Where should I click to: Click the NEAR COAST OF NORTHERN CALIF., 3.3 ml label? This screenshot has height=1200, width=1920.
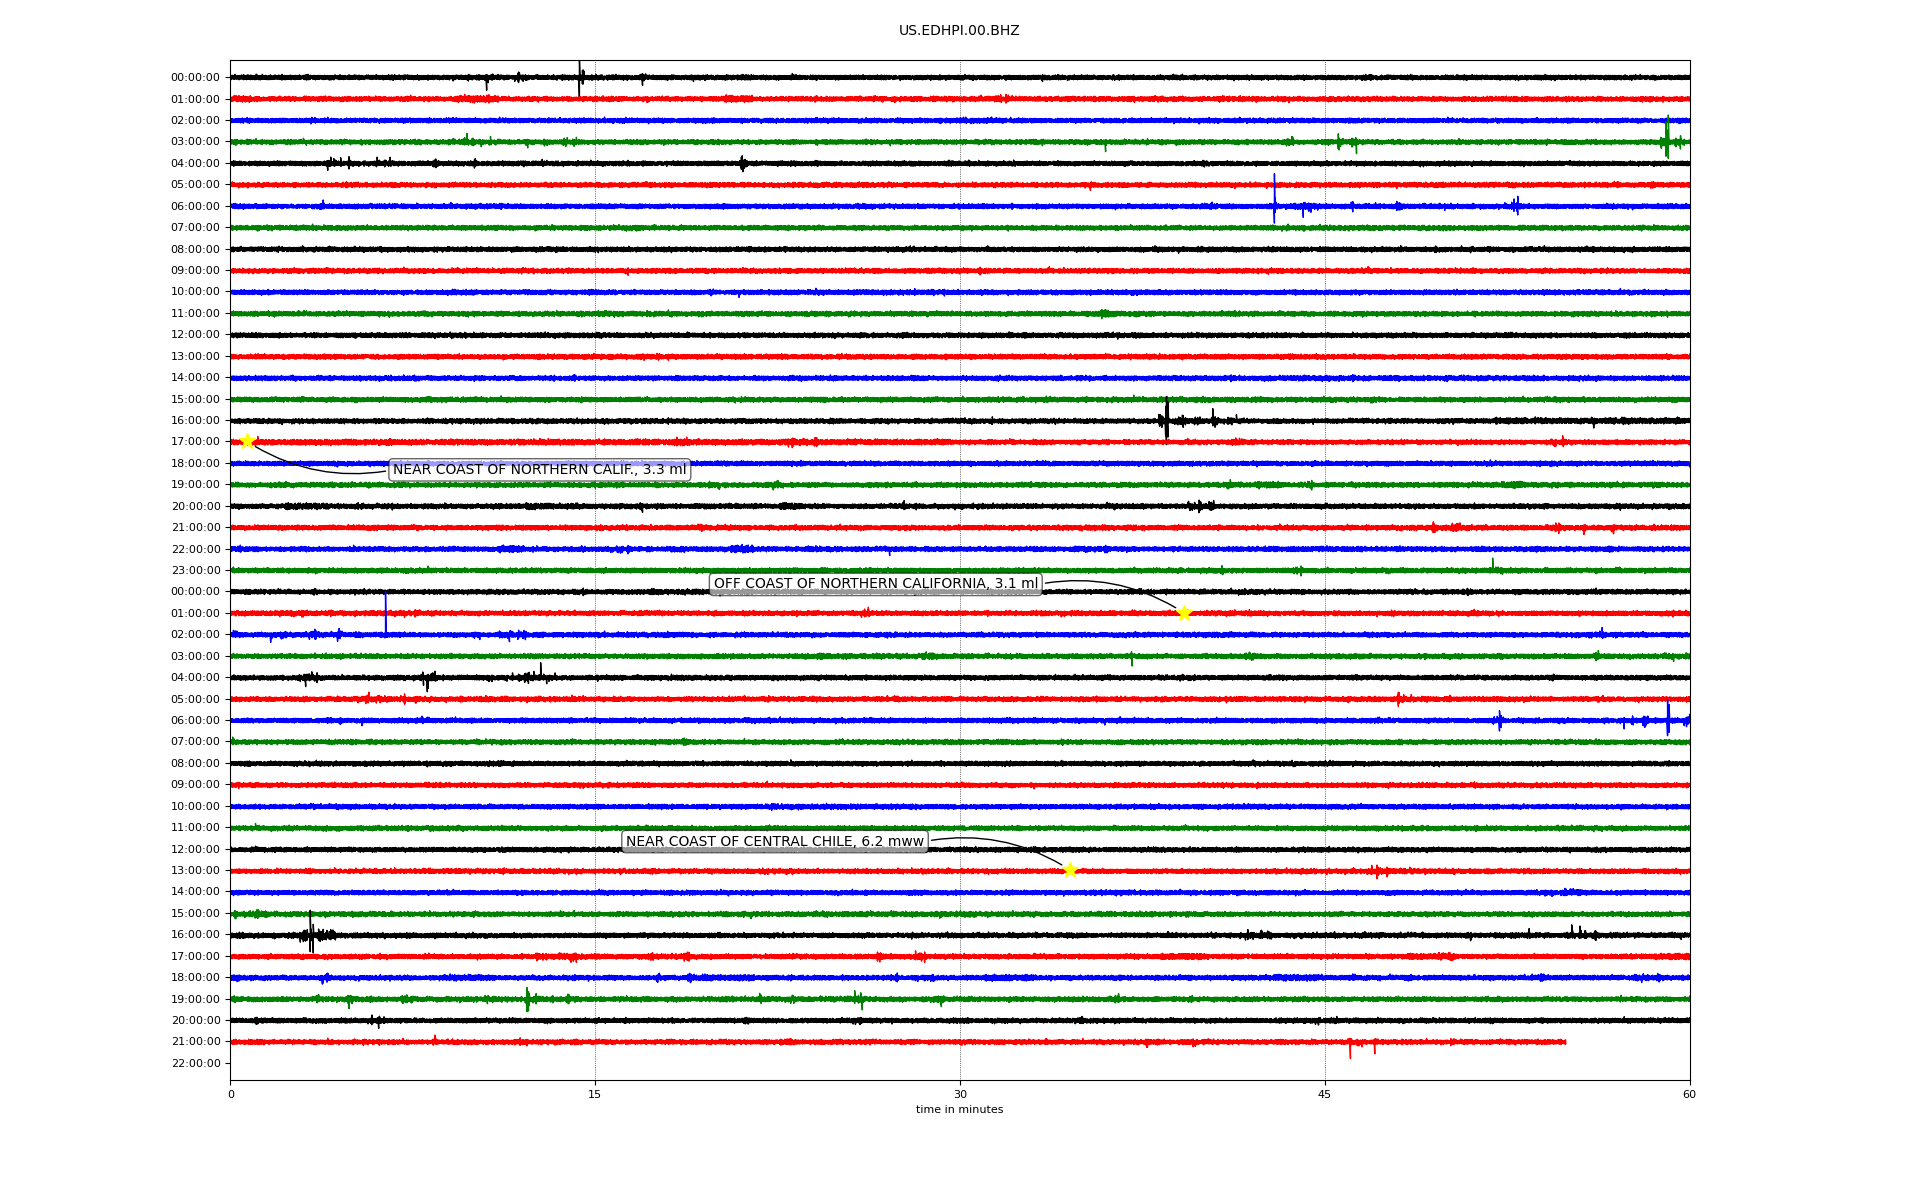coord(539,470)
